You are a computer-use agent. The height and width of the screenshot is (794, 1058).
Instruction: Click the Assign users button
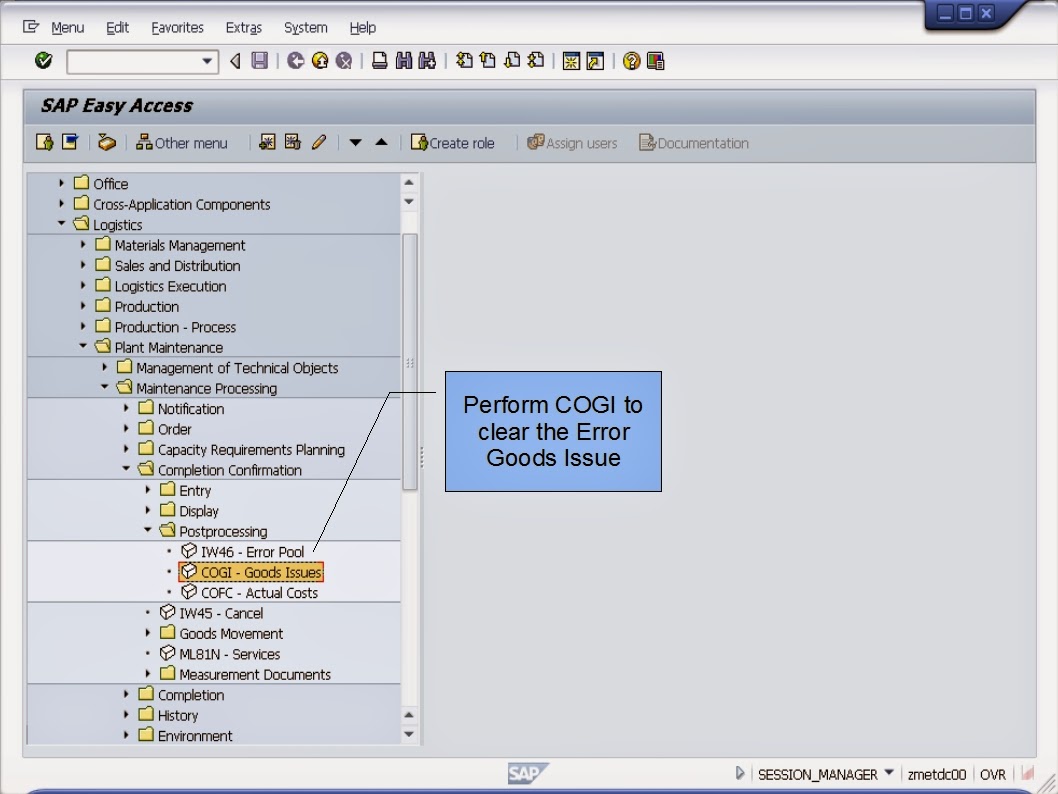click(x=572, y=143)
